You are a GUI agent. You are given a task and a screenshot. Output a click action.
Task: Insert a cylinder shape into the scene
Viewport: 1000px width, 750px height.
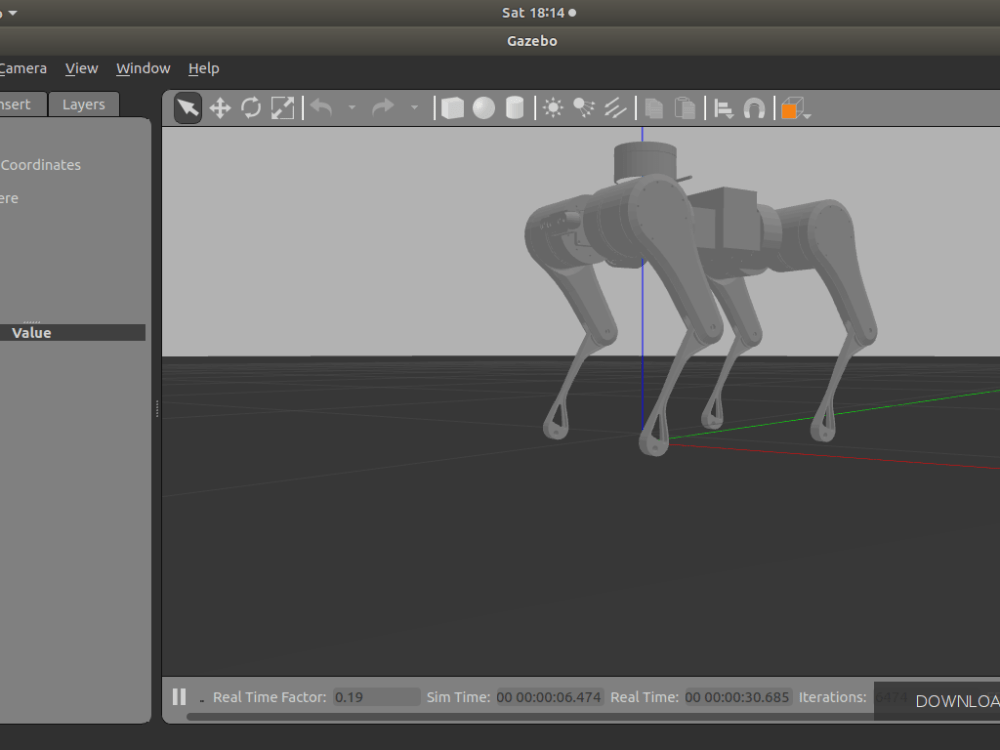(513, 107)
